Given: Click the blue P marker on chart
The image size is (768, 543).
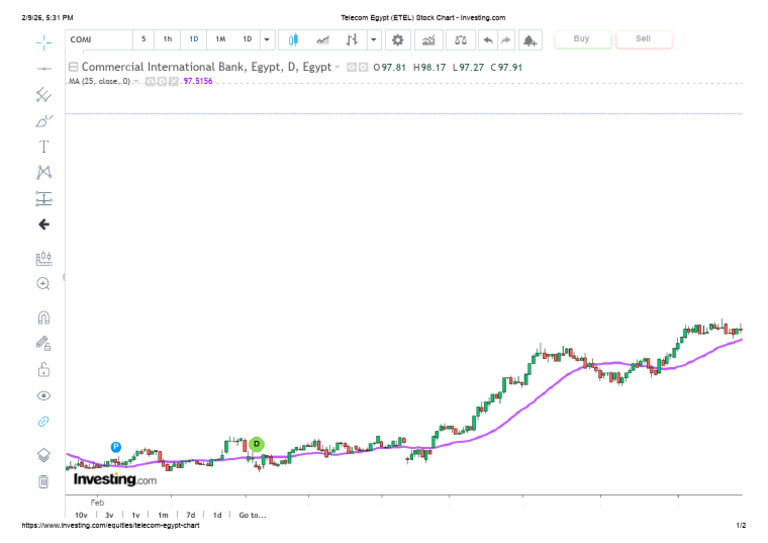Looking at the screenshot, I should click(116, 447).
